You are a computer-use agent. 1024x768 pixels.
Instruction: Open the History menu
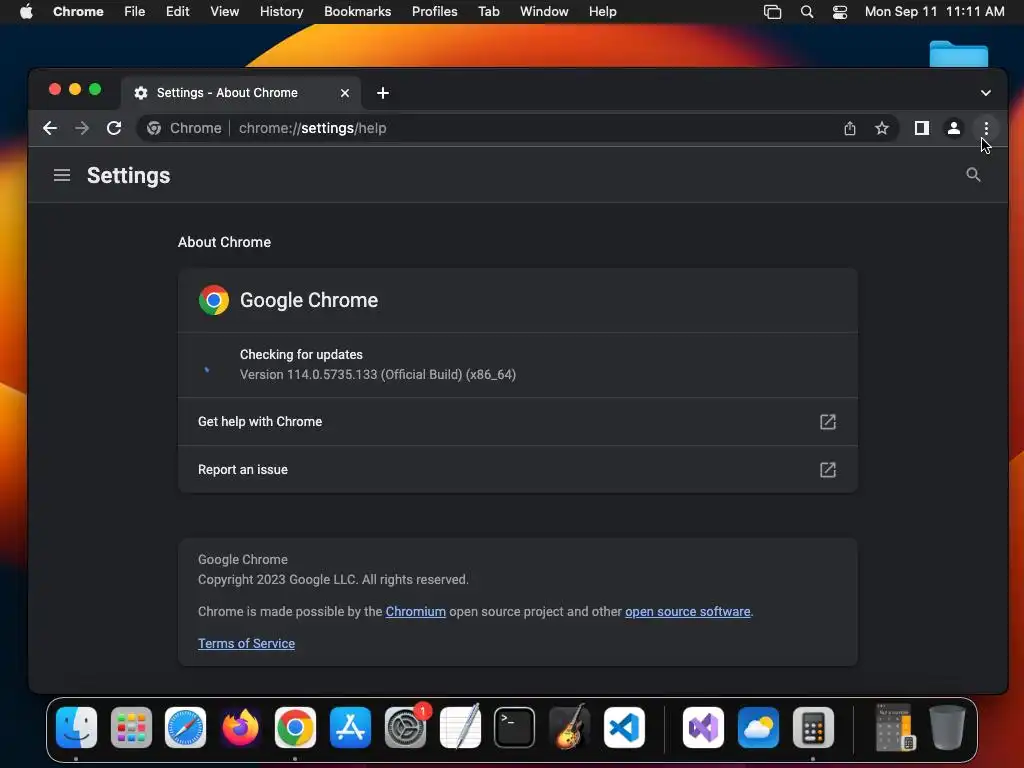tap(281, 12)
